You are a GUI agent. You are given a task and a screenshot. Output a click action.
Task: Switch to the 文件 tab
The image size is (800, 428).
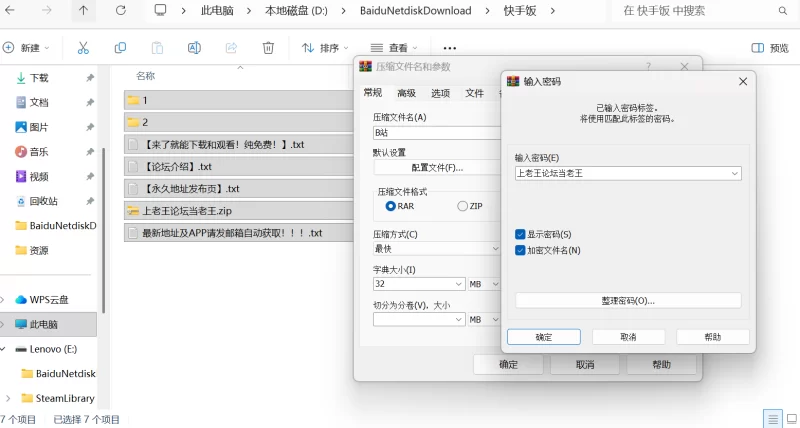pos(474,93)
